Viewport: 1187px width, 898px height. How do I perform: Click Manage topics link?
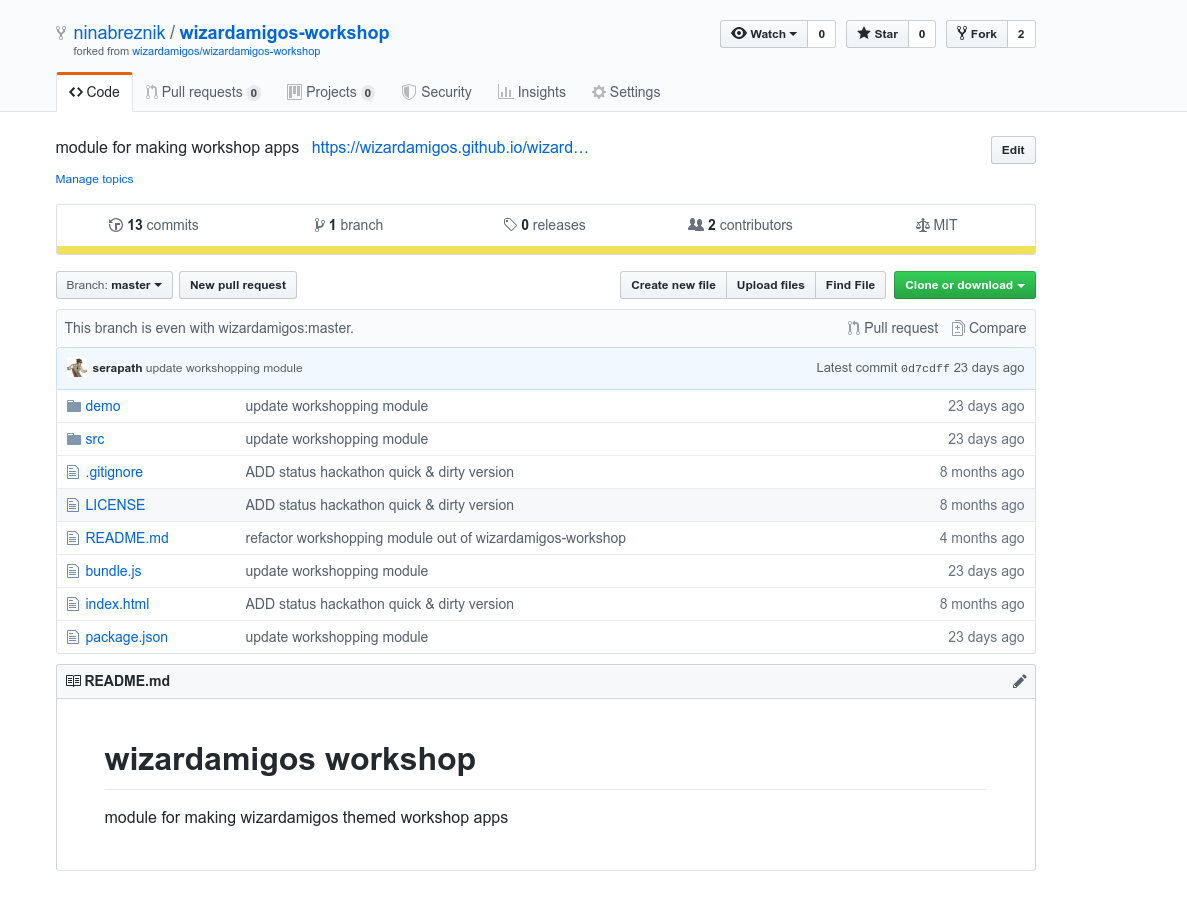click(x=94, y=179)
